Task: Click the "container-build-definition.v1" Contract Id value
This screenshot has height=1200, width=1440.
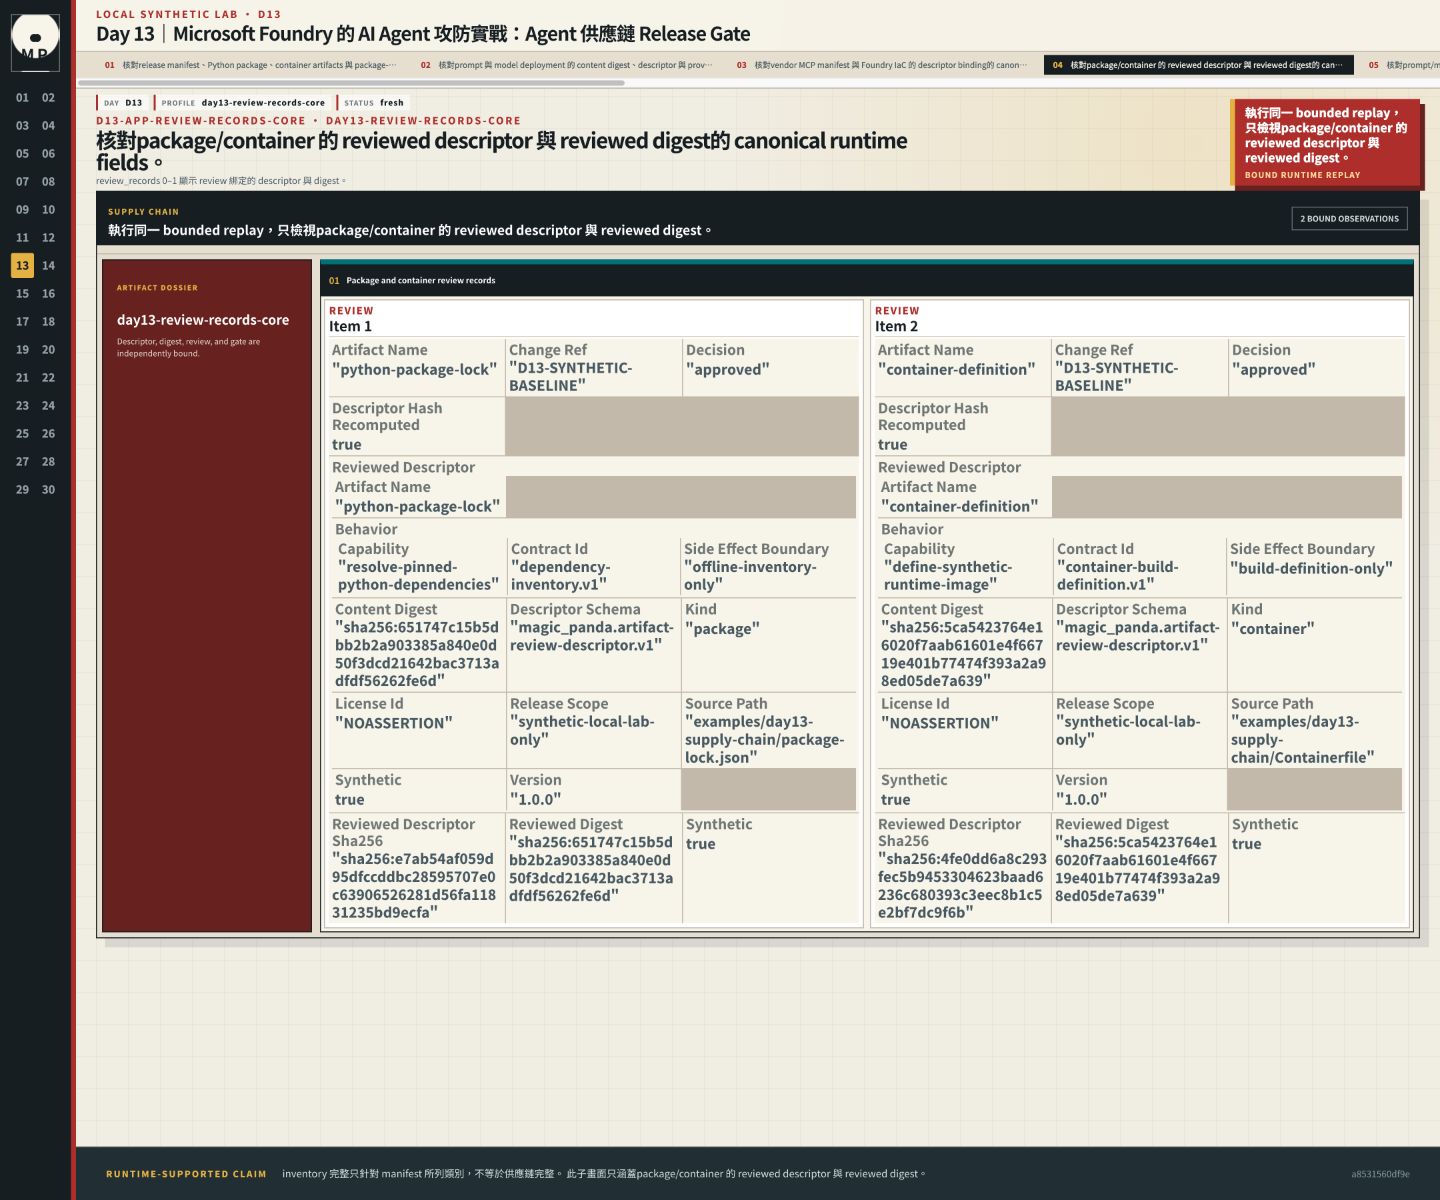Action: tap(1118, 576)
